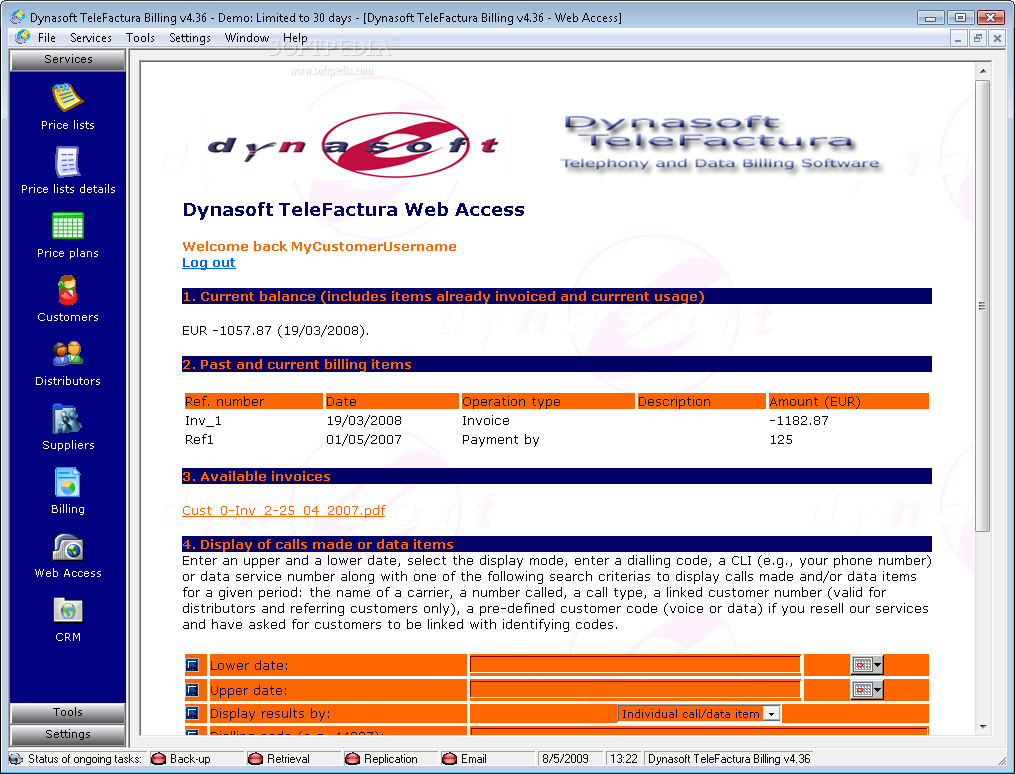Image resolution: width=1015 pixels, height=774 pixels.
Task: Open Price lists details in sidebar
Action: point(67,162)
